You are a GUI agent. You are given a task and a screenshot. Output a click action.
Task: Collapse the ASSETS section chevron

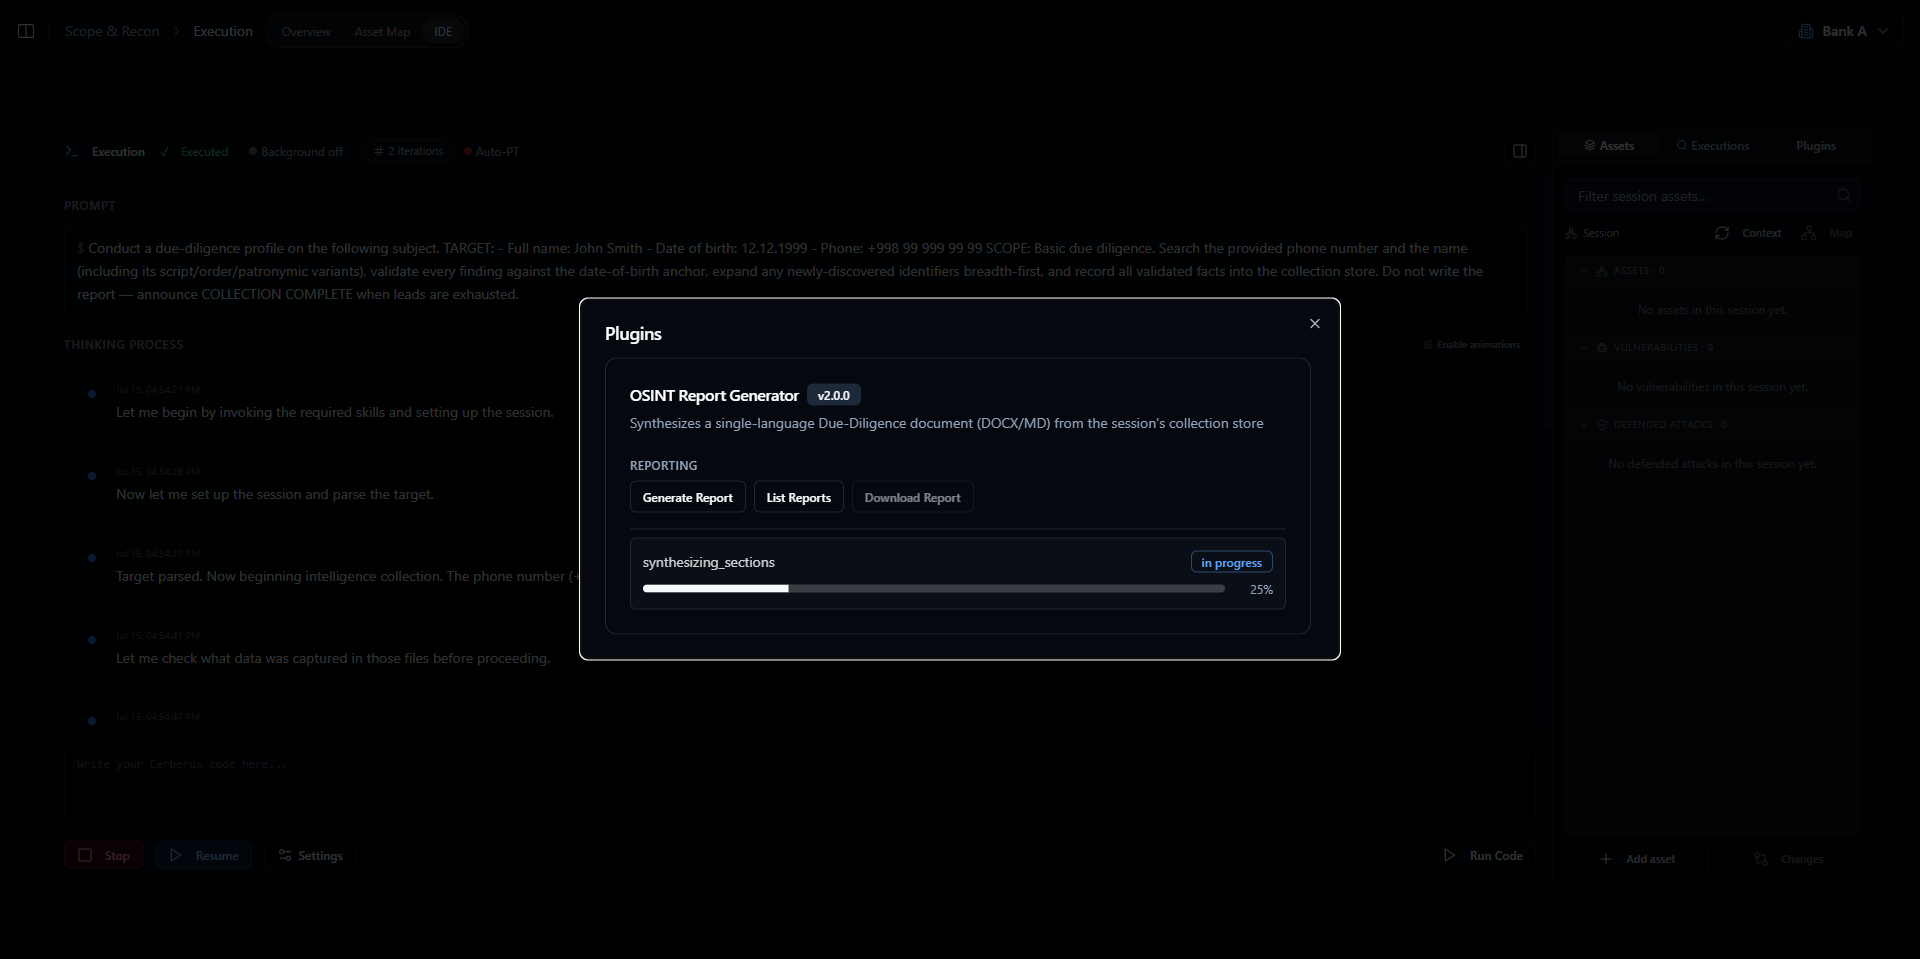(1584, 271)
